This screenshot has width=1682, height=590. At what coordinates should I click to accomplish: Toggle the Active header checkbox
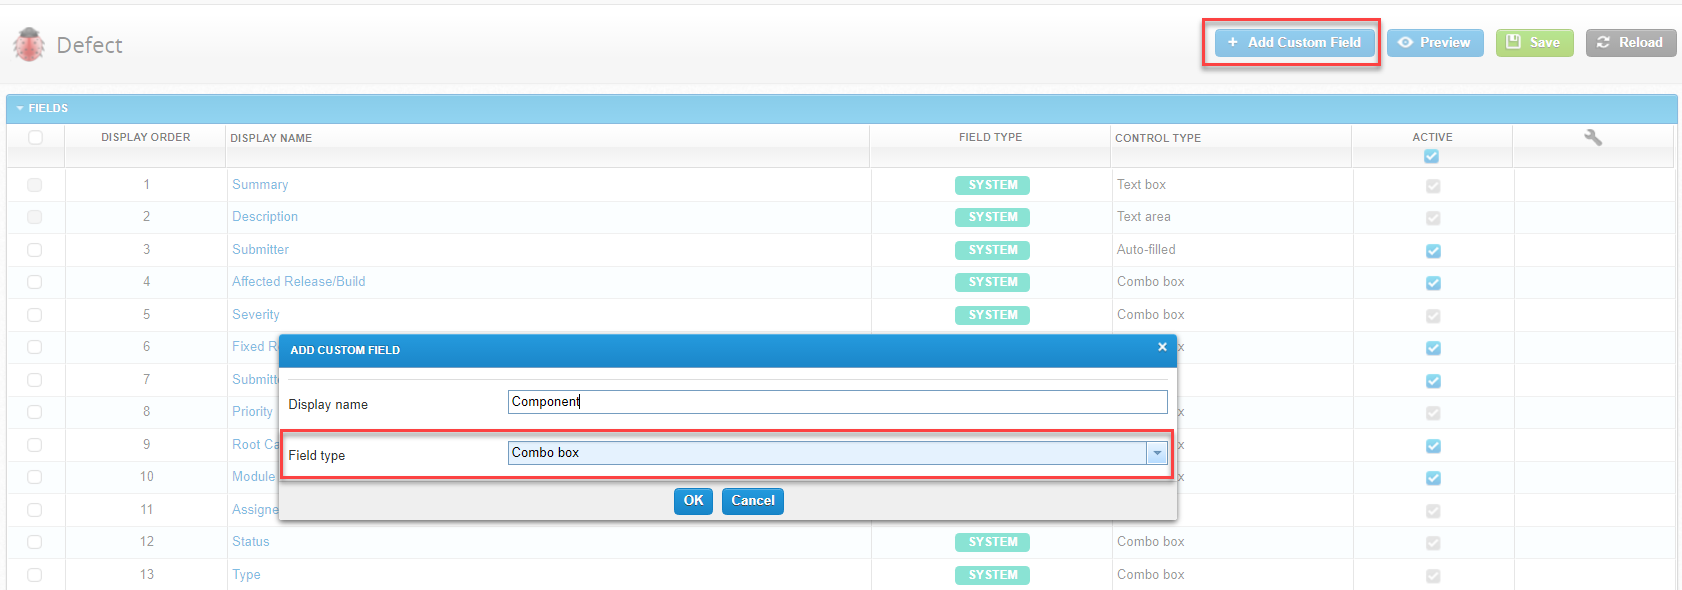(x=1432, y=156)
